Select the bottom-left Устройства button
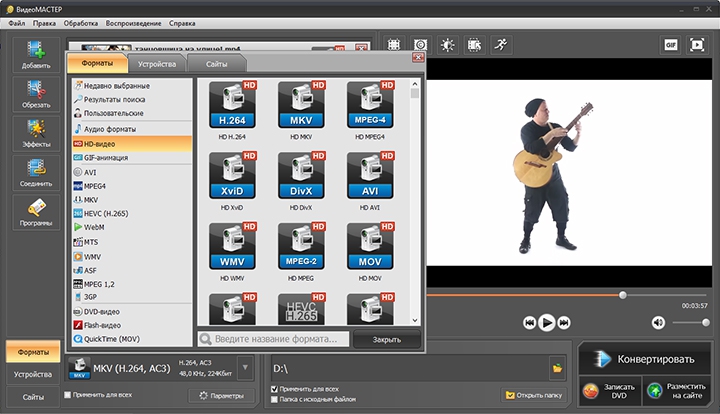Screen dimensions: 720x414 [33, 374]
